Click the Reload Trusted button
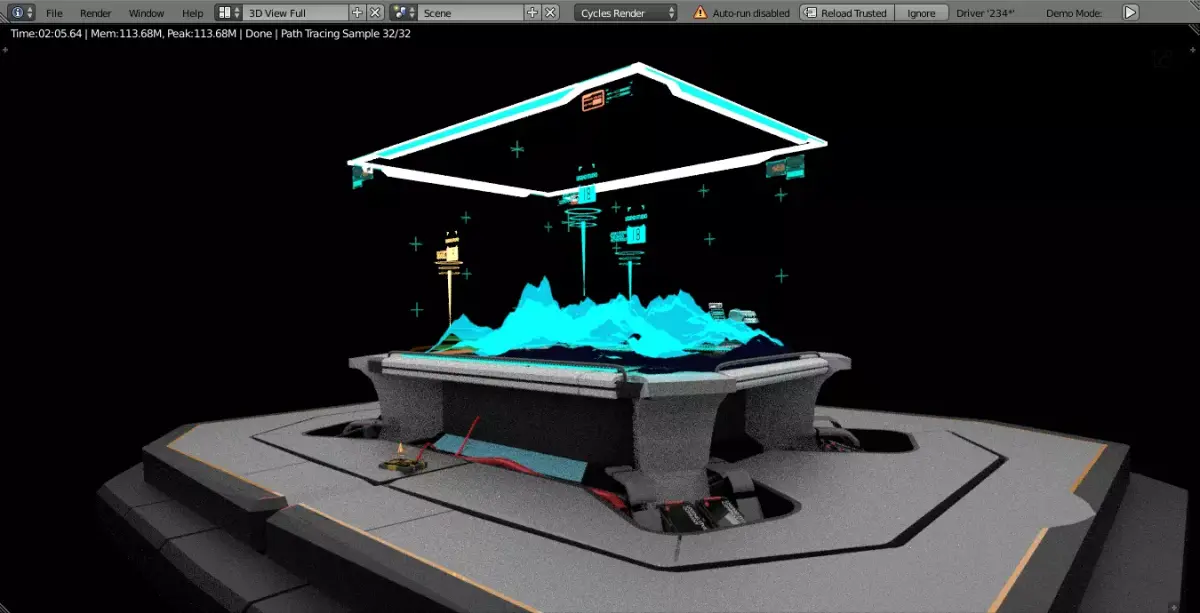 point(845,13)
